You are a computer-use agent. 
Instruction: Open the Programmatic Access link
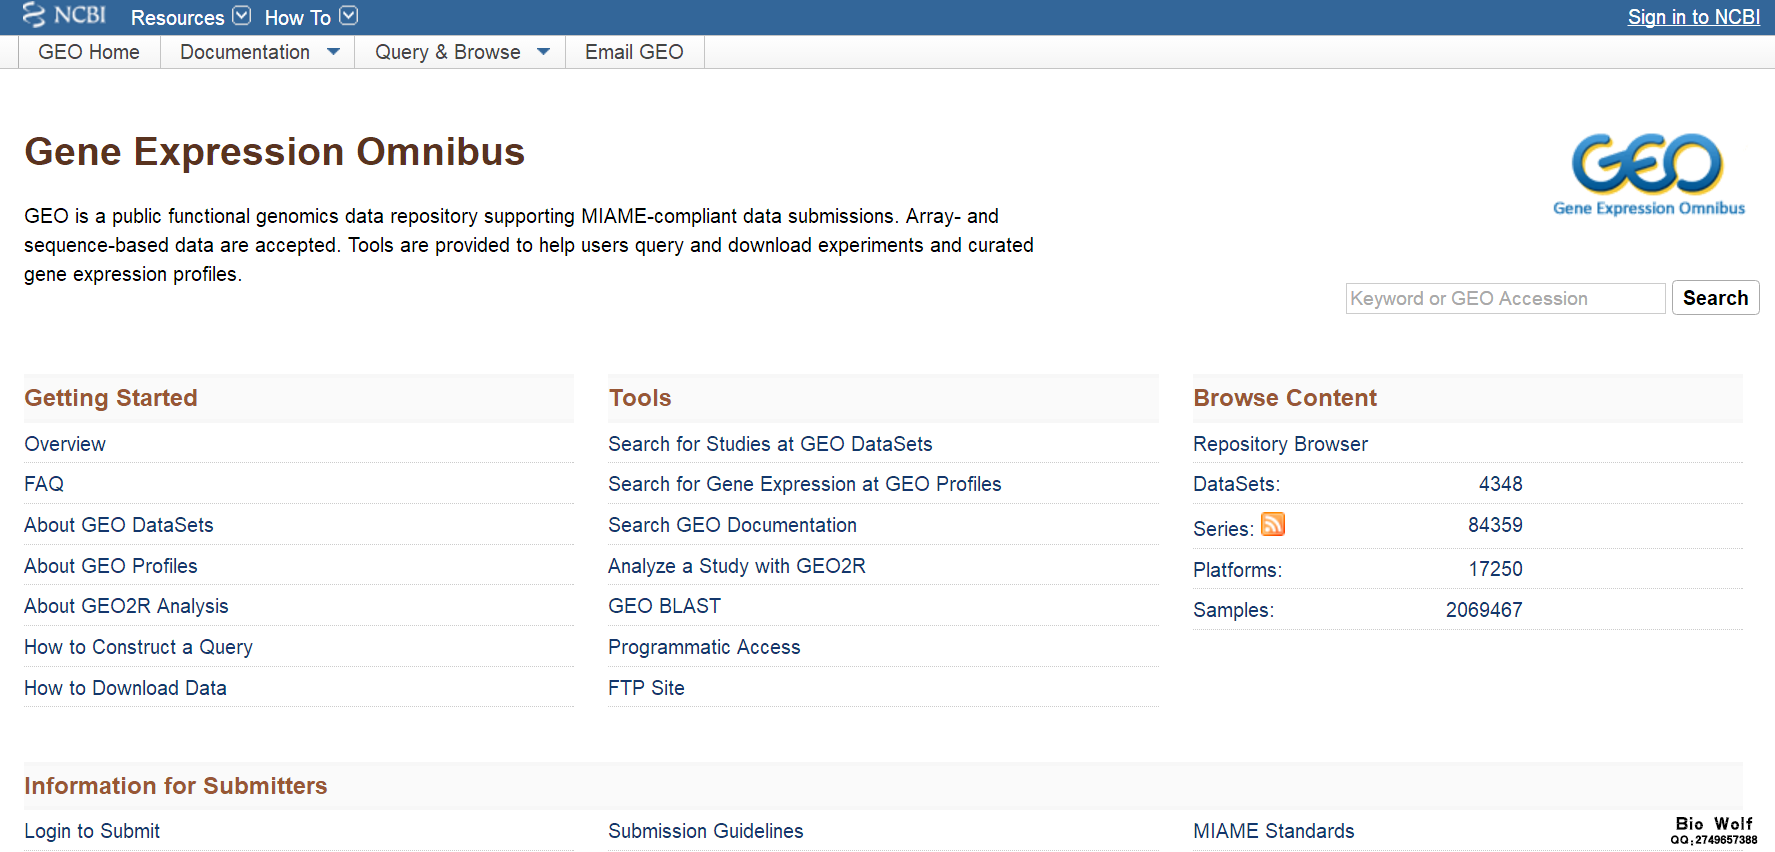[704, 647]
